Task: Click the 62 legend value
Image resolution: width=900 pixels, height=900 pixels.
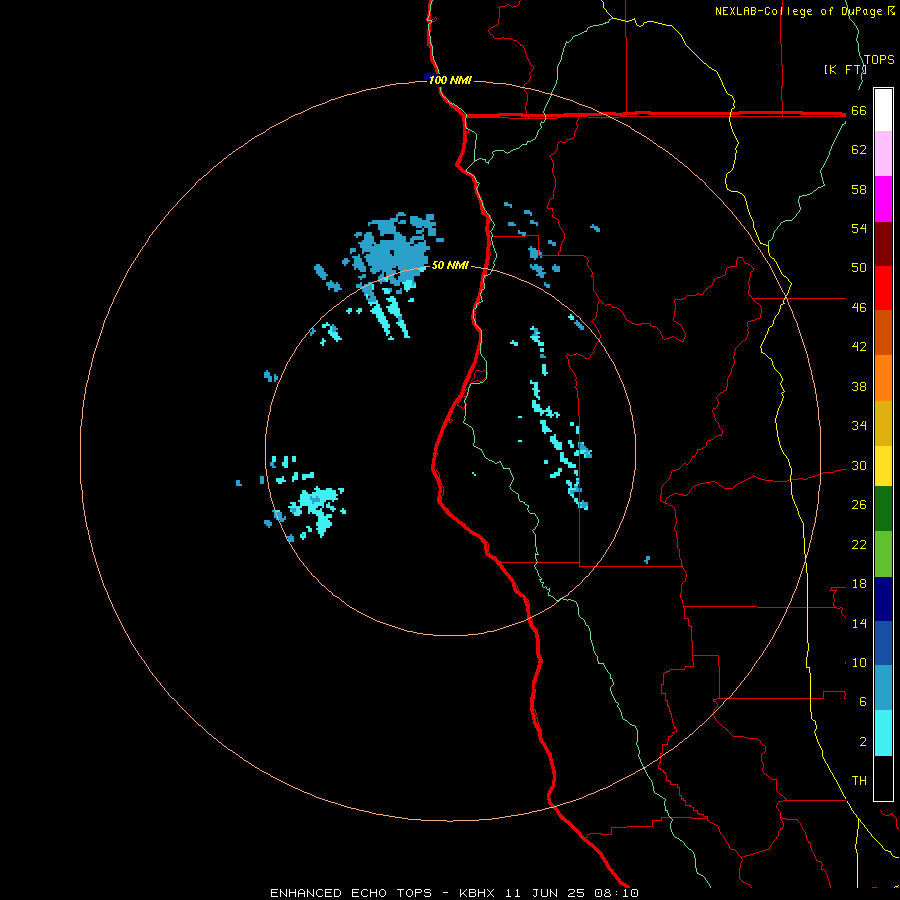Action: tap(859, 150)
